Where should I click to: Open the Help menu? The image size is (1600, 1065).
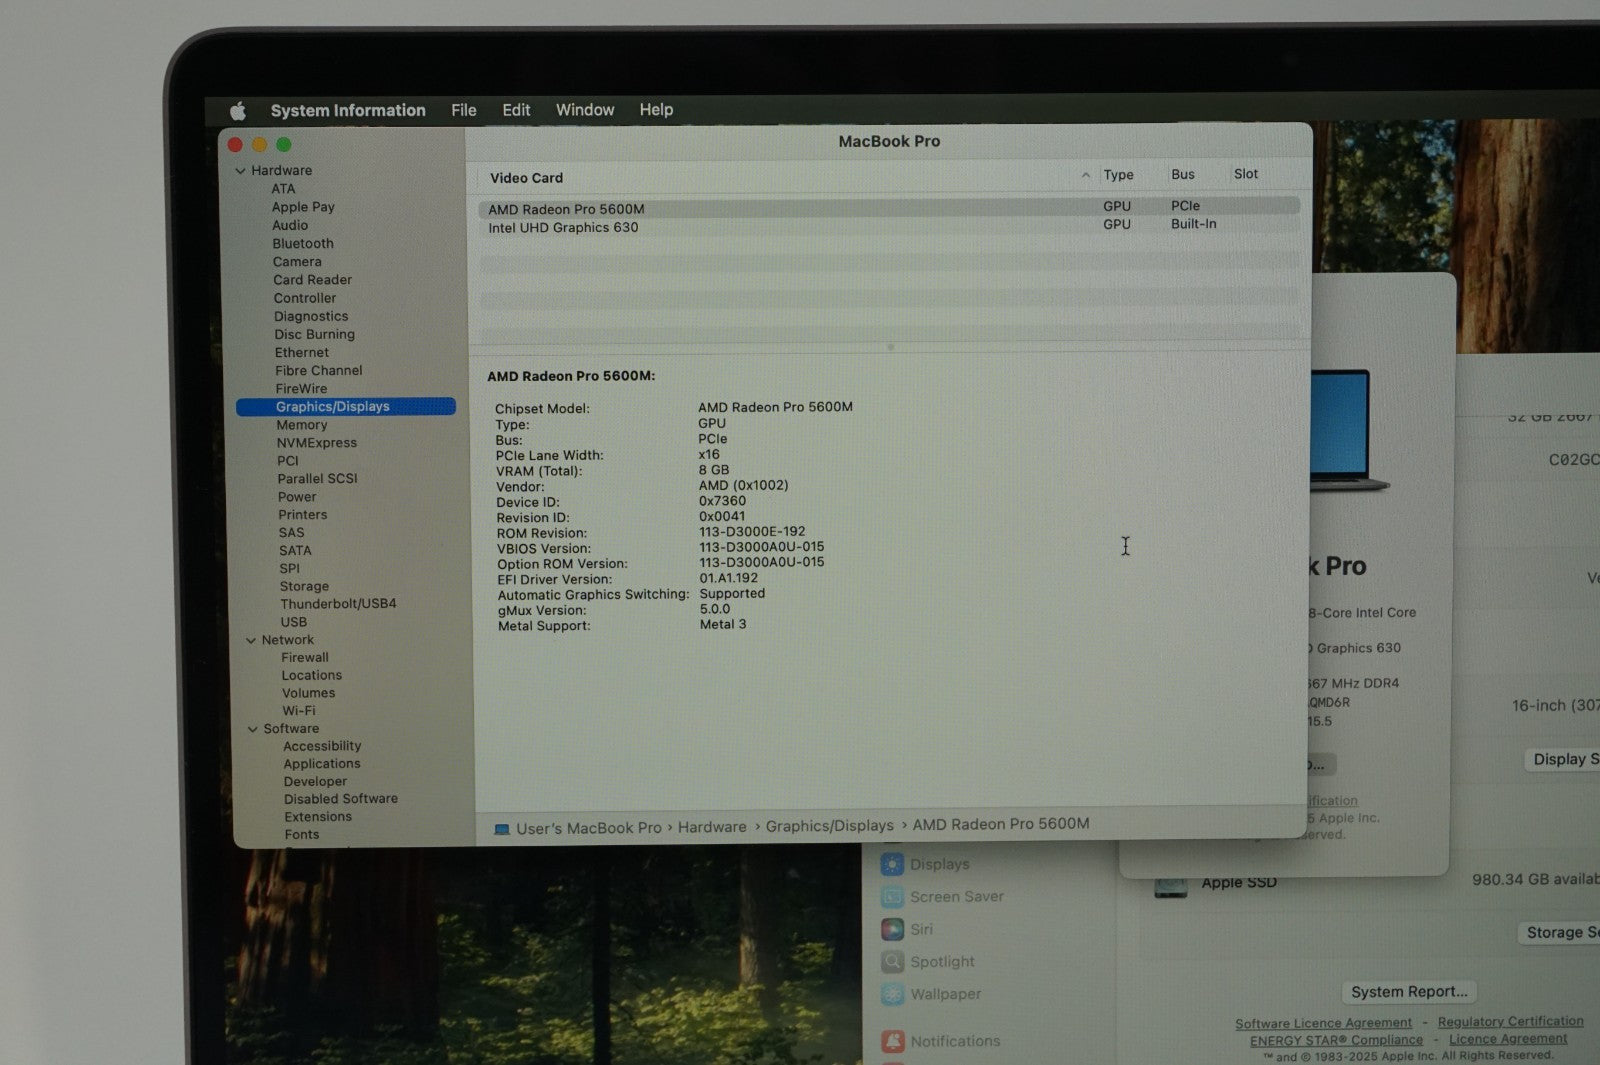[656, 110]
